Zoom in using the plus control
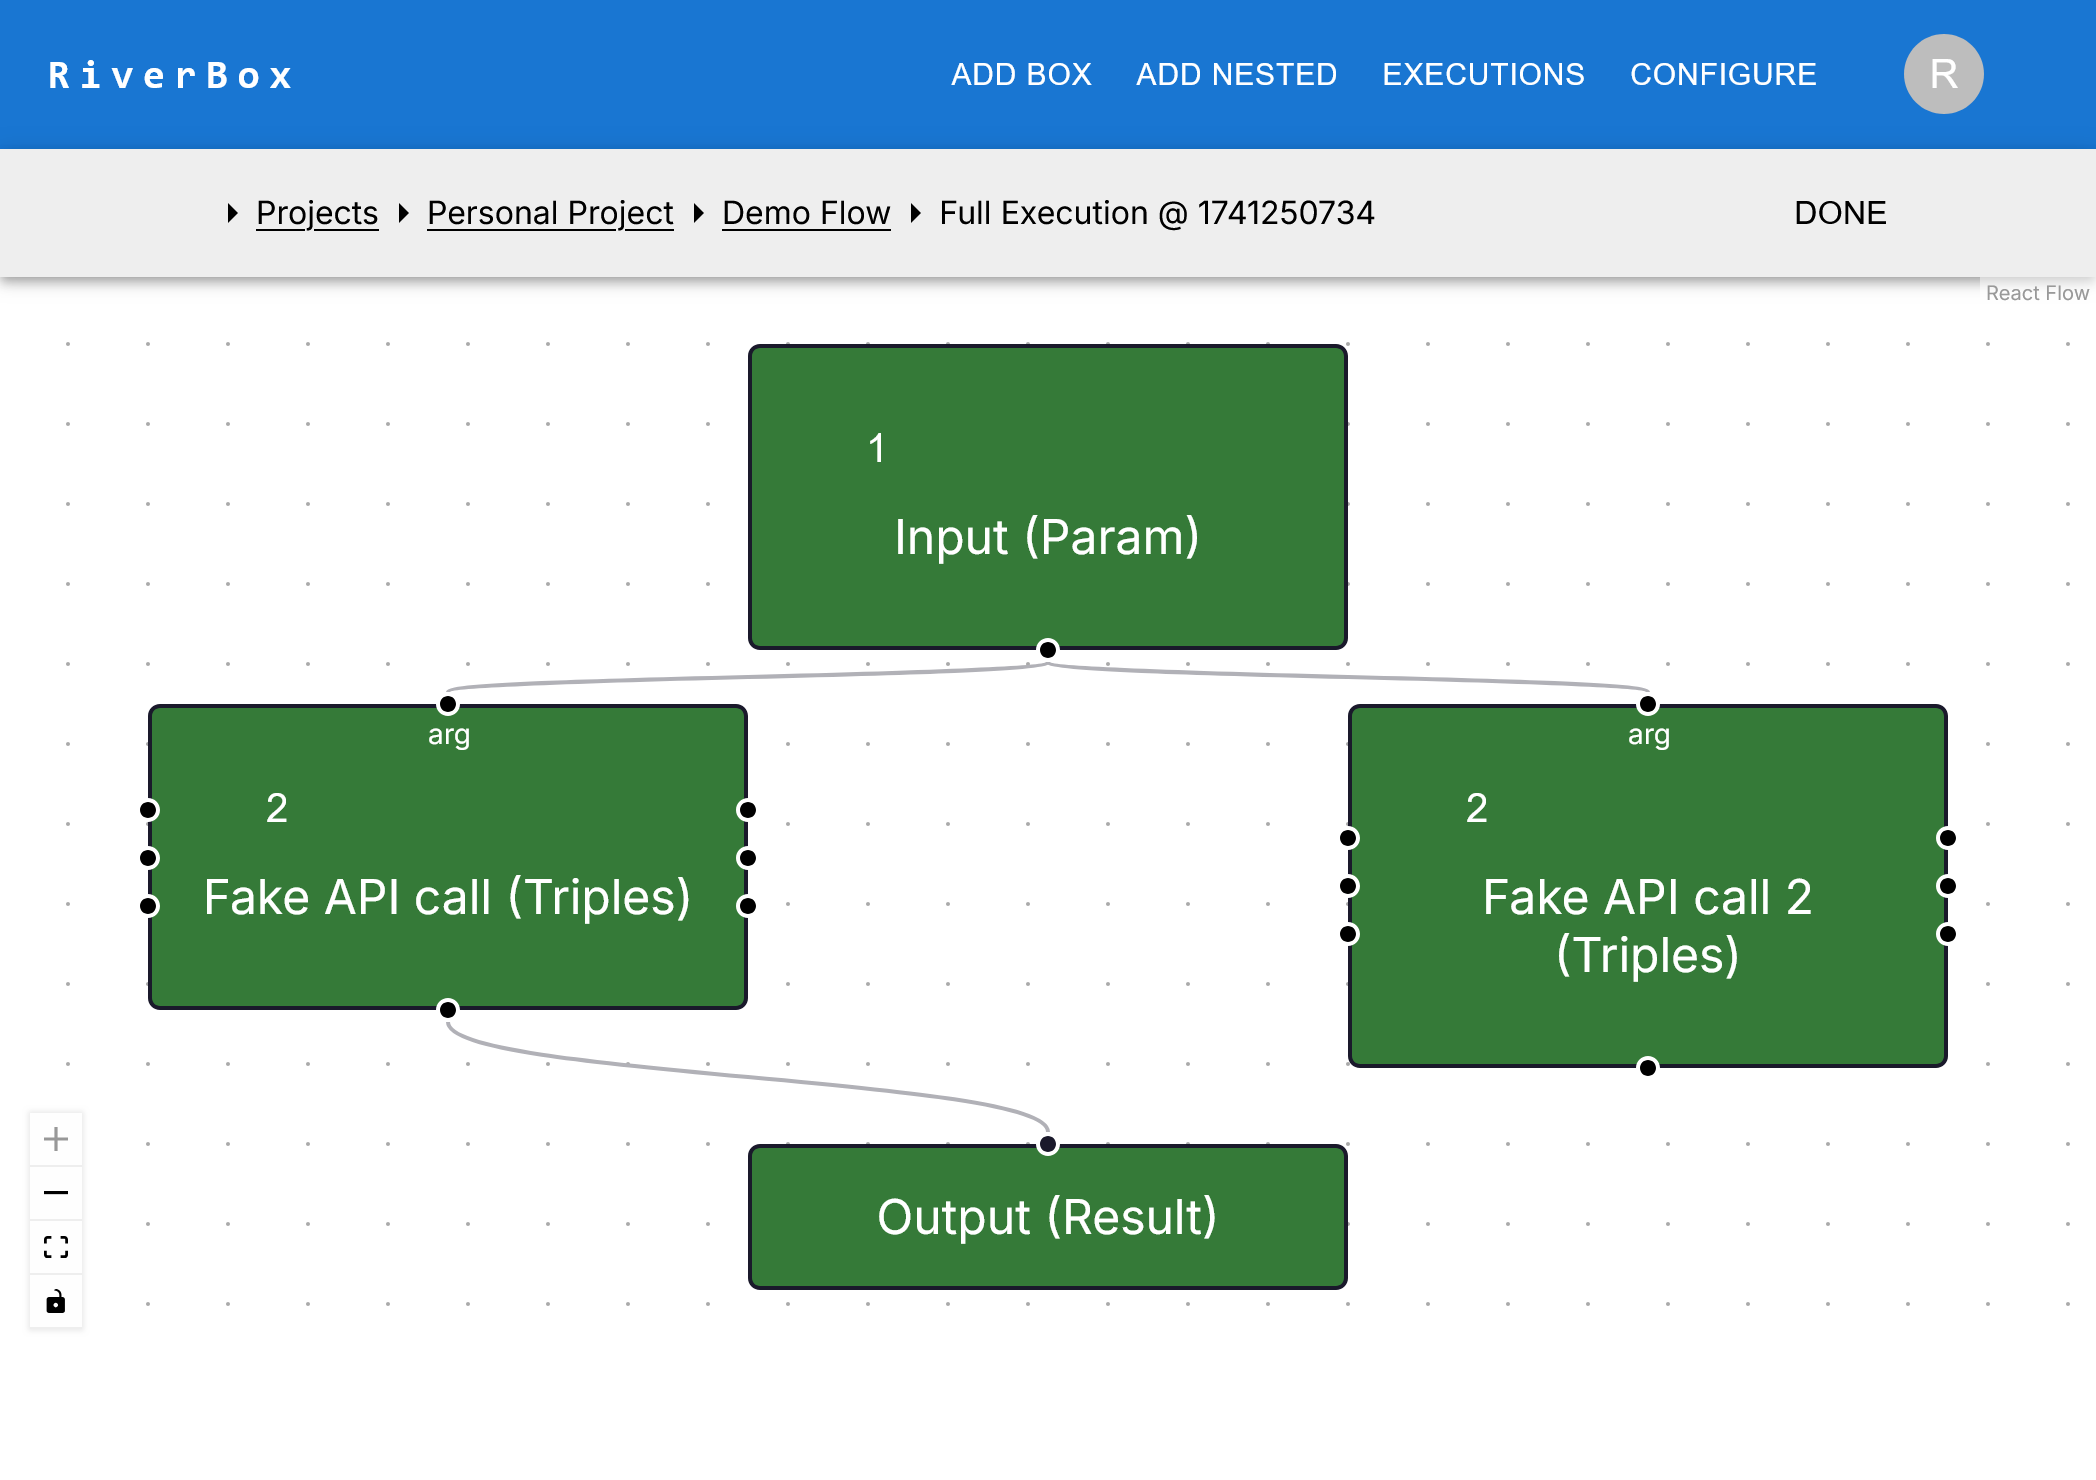 pyautogui.click(x=56, y=1138)
